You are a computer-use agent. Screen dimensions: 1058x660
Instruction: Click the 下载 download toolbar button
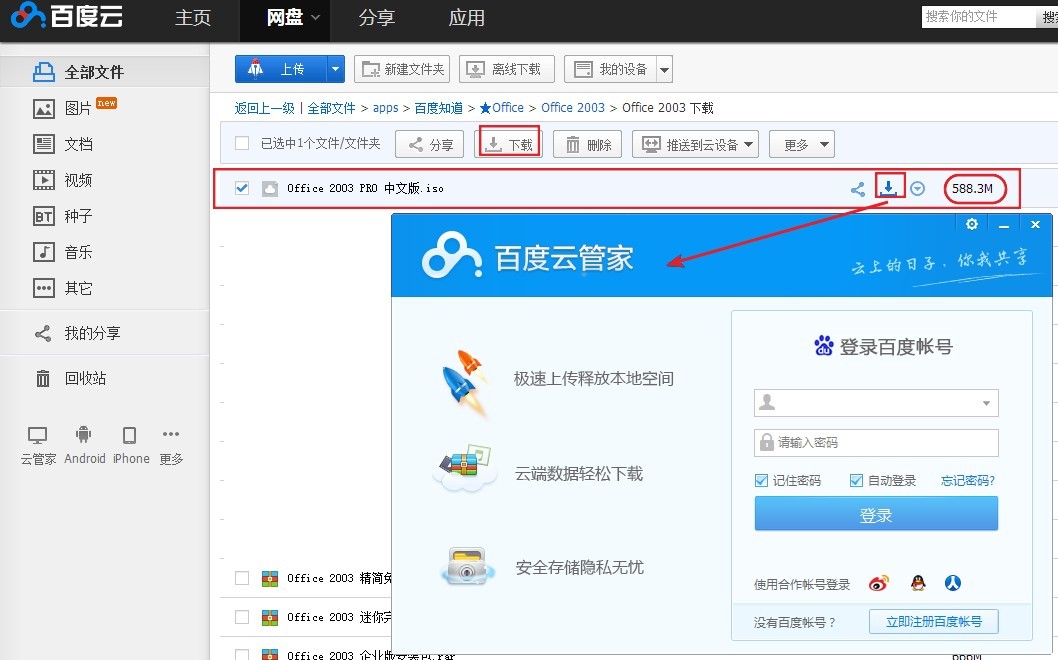pos(509,144)
